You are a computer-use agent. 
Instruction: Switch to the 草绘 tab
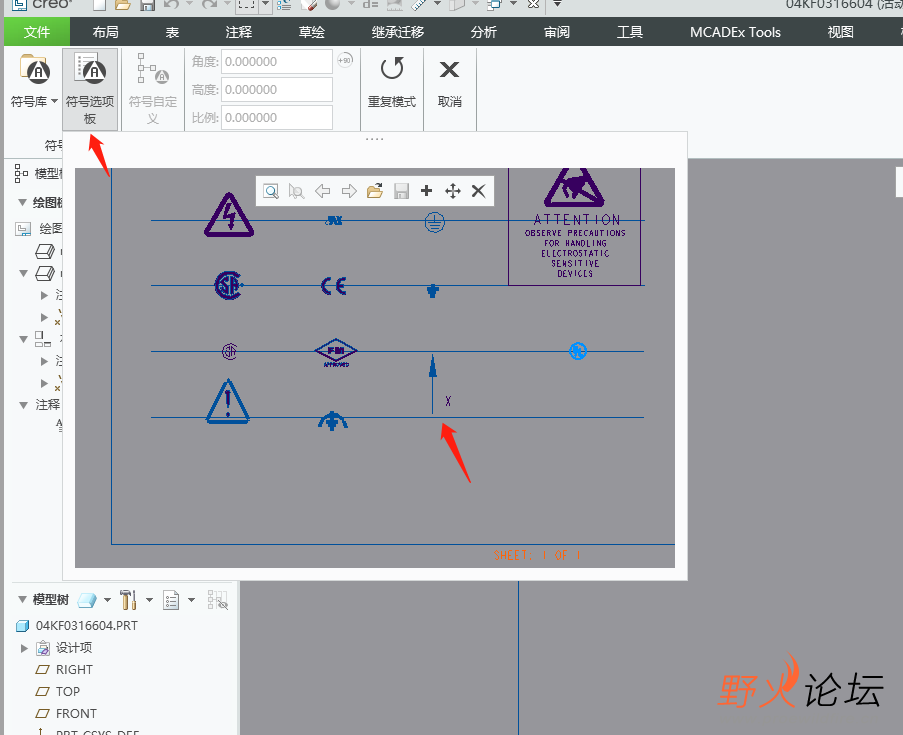click(312, 32)
